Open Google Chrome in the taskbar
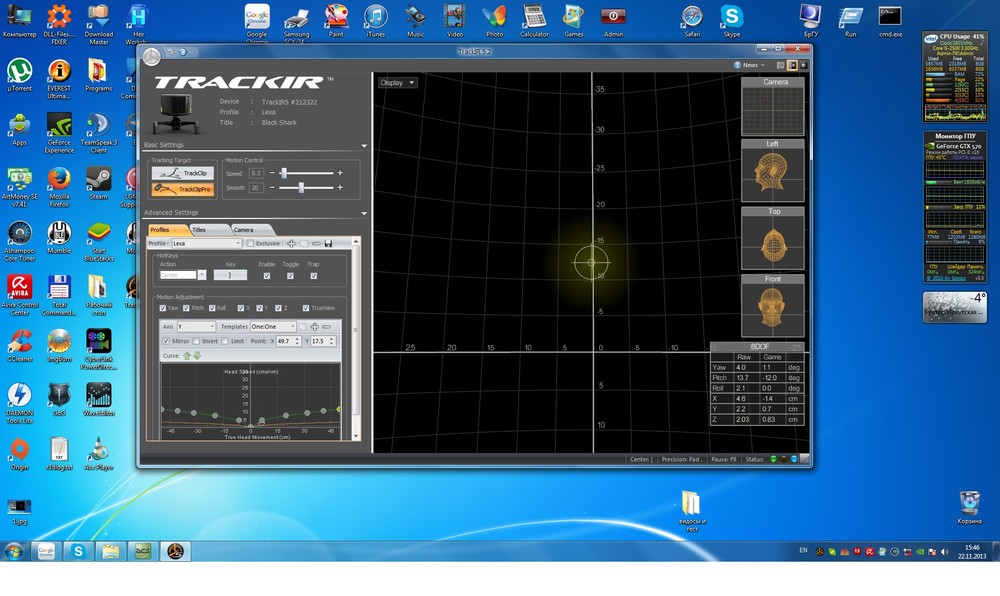The height and width of the screenshot is (596, 1000). click(47, 551)
